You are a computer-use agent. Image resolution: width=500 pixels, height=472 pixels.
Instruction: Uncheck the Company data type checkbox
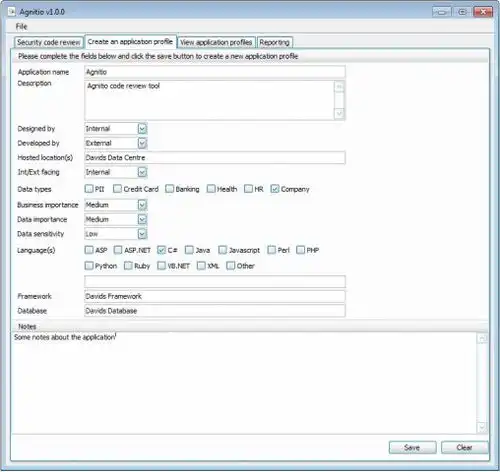point(275,189)
